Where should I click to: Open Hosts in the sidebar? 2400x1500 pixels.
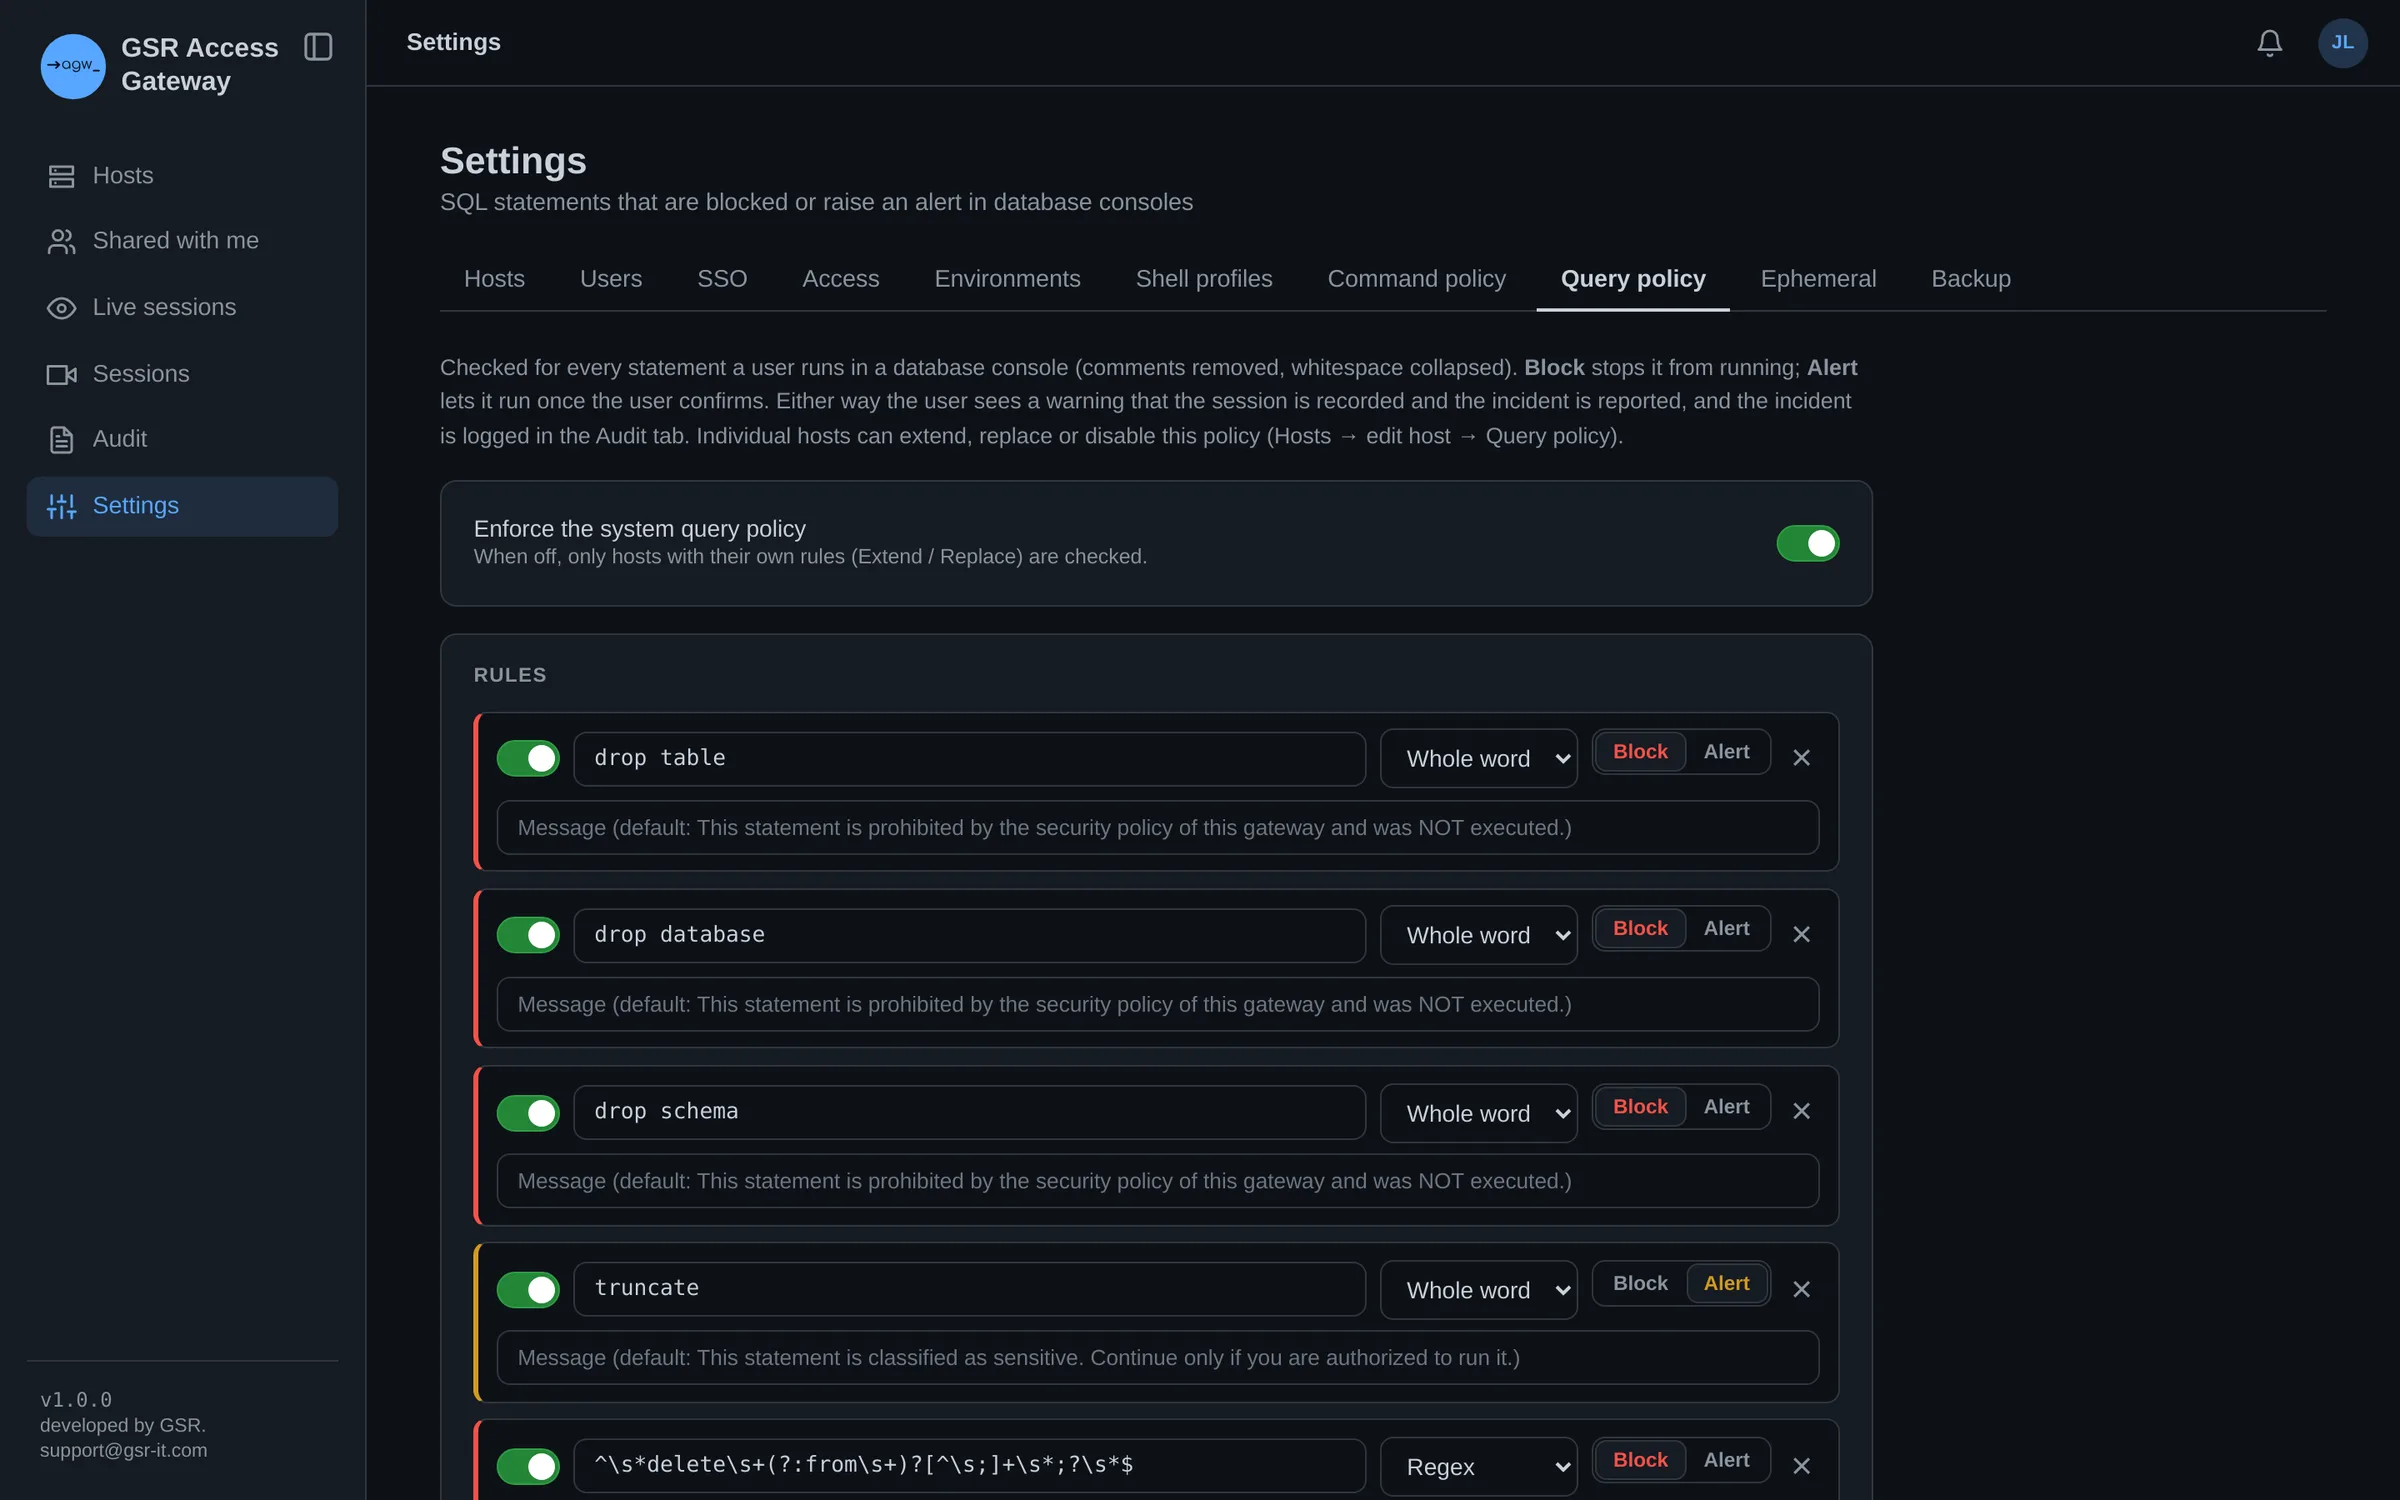pyautogui.click(x=182, y=176)
